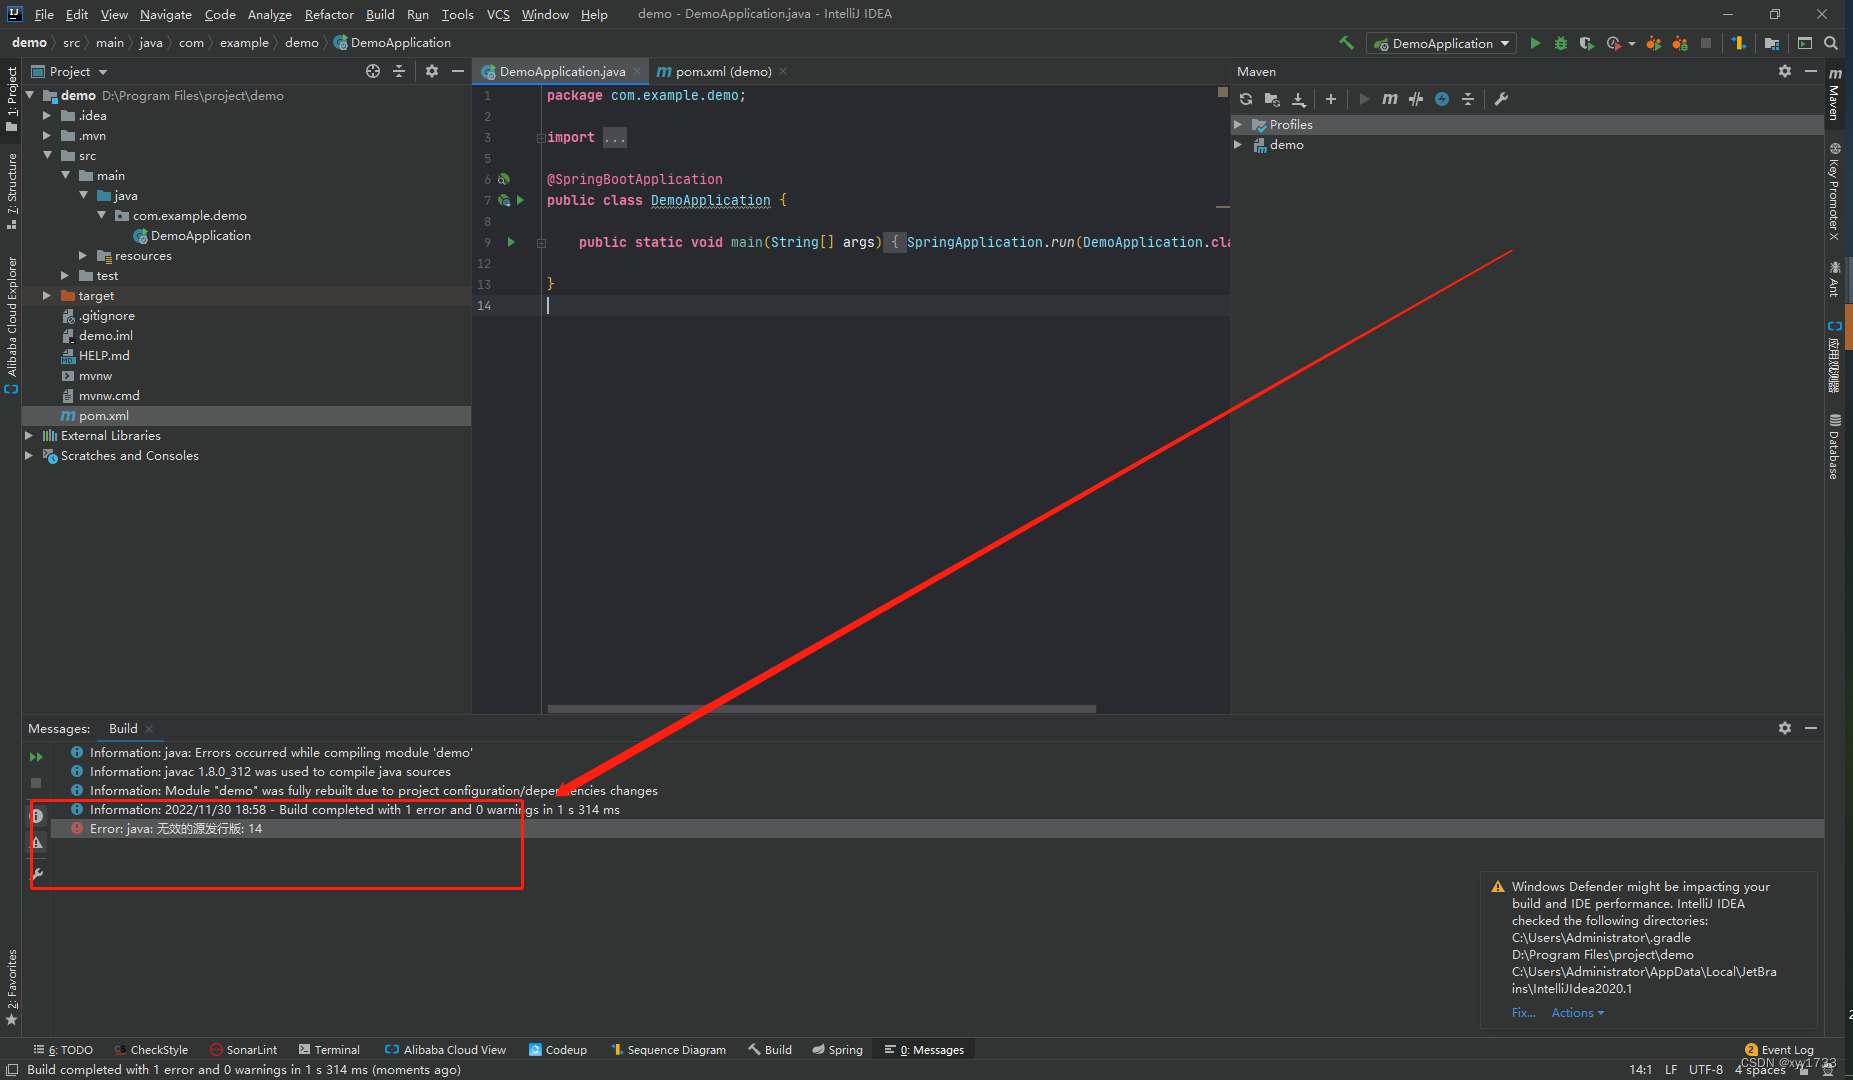Expand the target folder

click(x=47, y=296)
